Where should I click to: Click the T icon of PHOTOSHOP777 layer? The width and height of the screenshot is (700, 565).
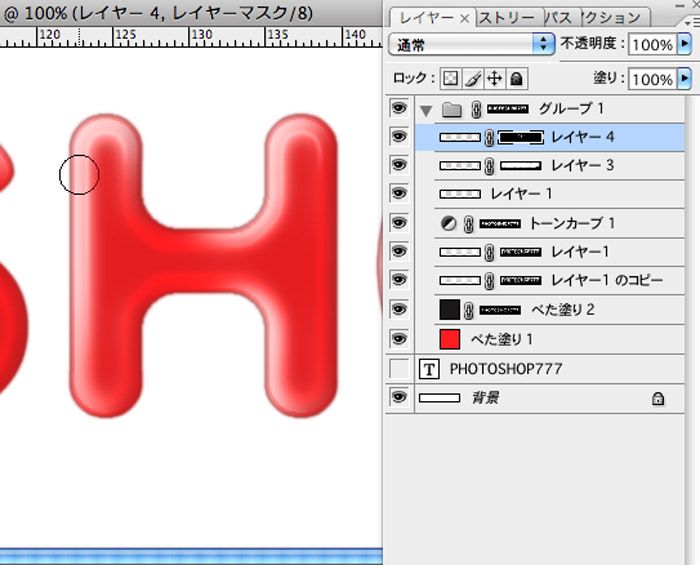[x=430, y=369]
